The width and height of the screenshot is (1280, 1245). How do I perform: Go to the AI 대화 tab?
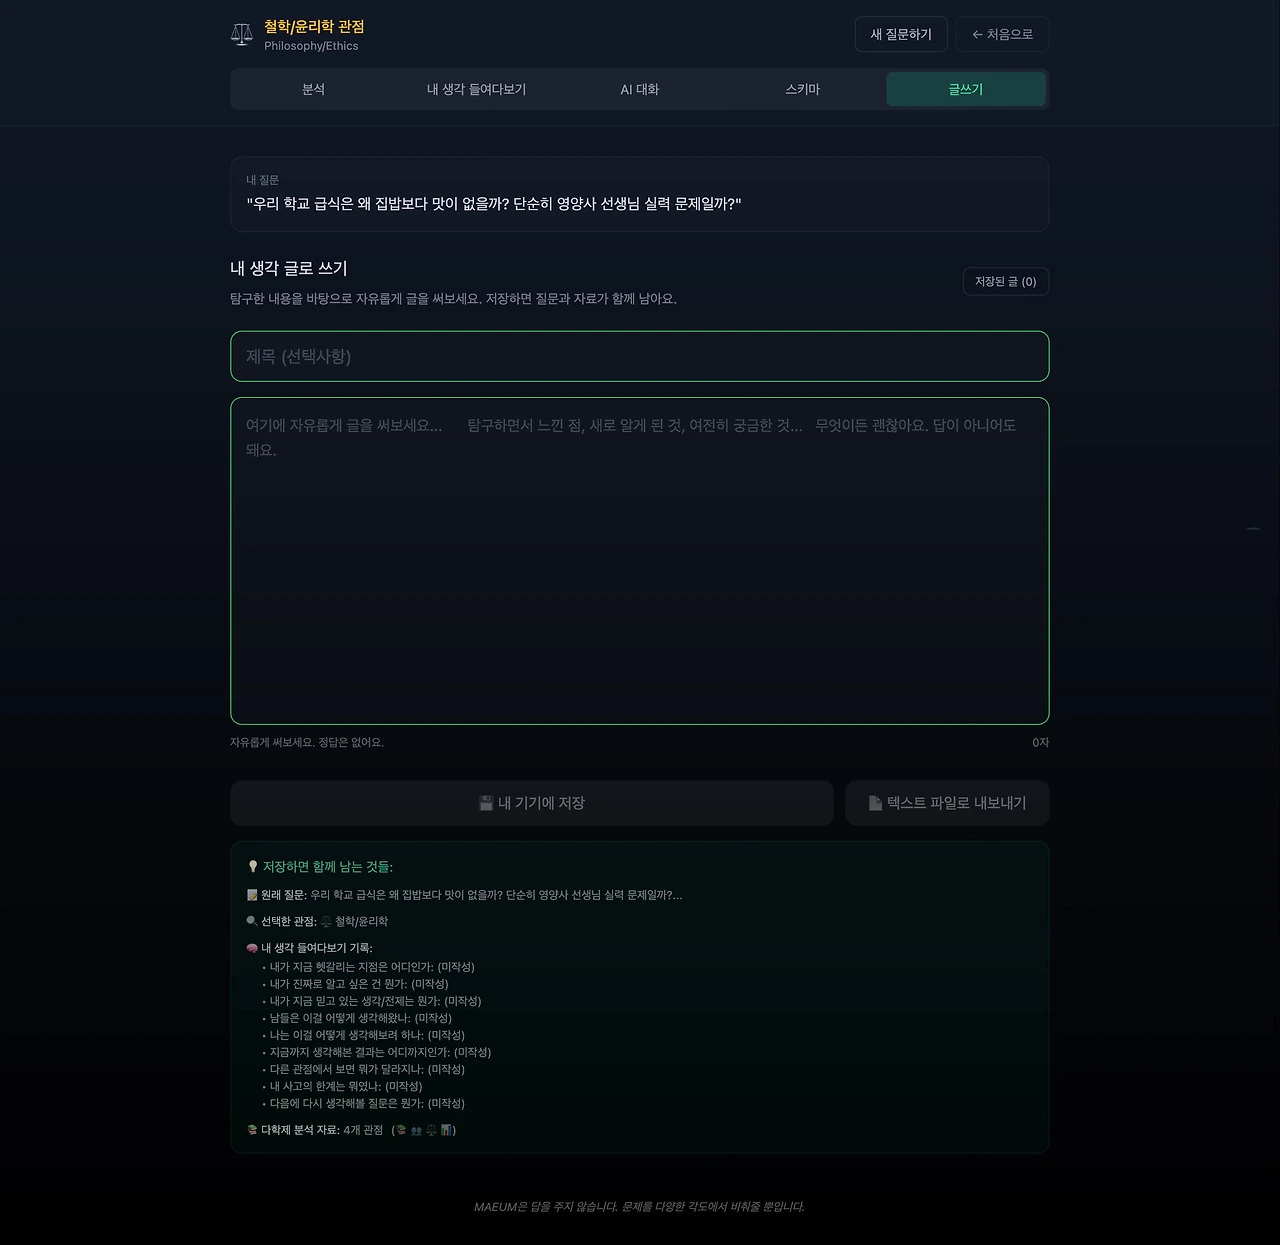click(x=640, y=89)
